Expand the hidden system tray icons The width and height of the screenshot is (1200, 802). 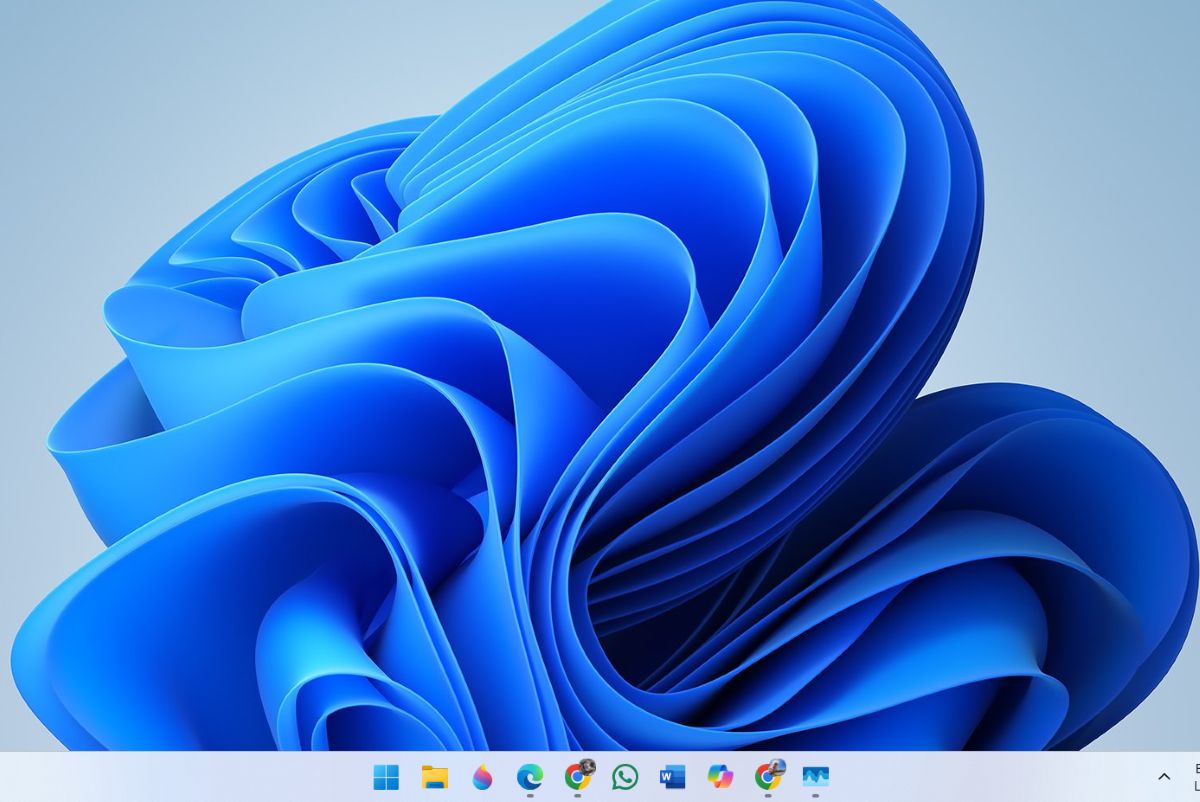click(1164, 777)
